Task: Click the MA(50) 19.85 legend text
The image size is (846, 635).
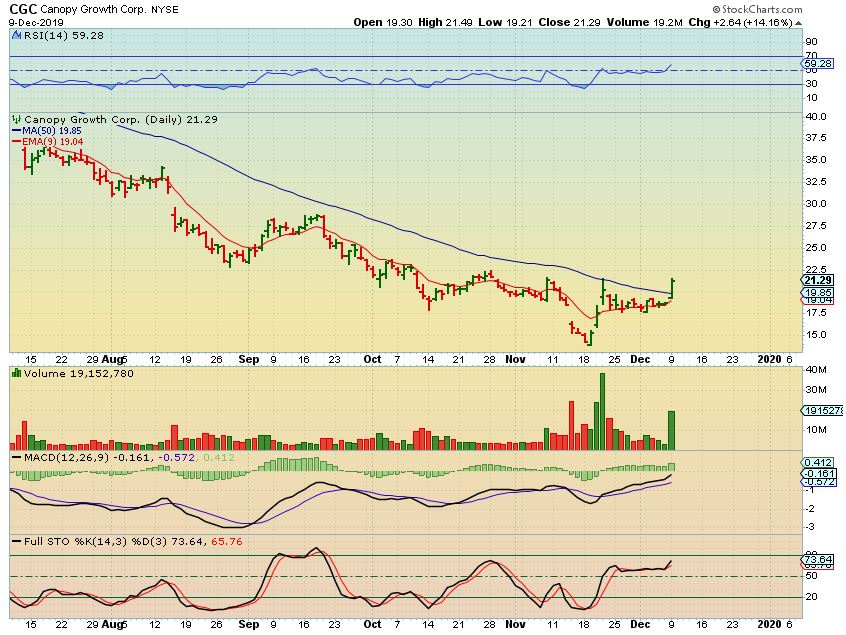Action: 52,131
